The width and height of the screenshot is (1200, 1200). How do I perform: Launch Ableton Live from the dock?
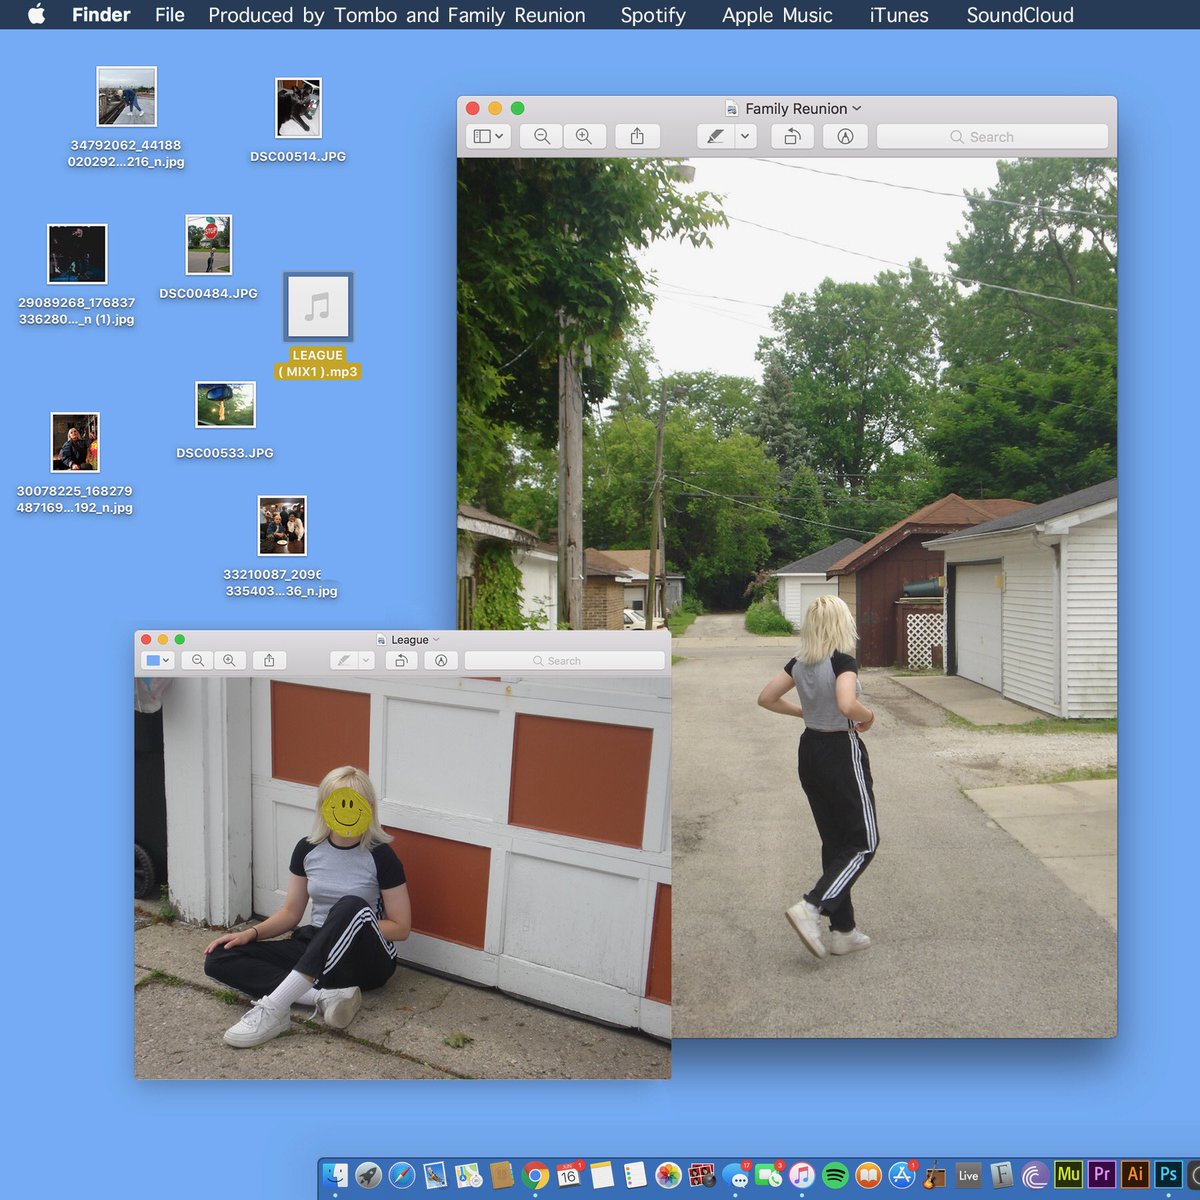[x=968, y=1175]
